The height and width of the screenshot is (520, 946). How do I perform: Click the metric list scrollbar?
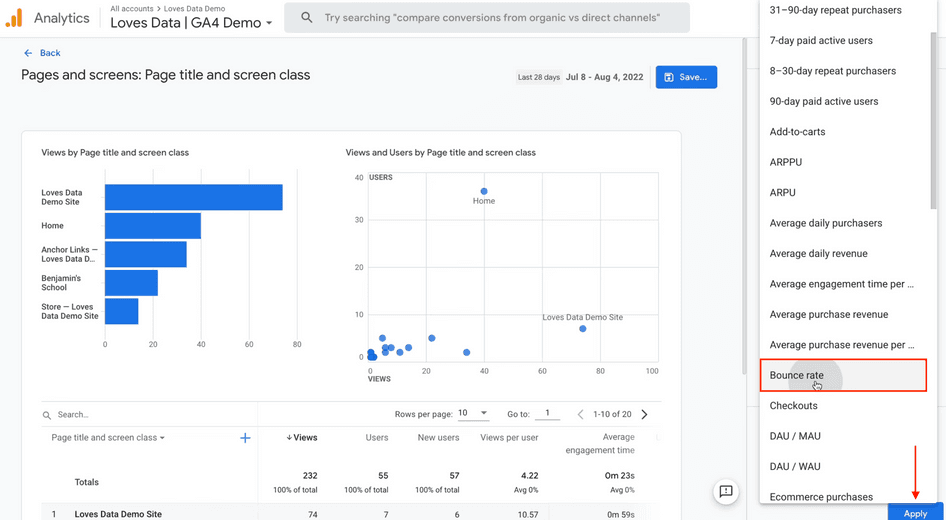934,121
